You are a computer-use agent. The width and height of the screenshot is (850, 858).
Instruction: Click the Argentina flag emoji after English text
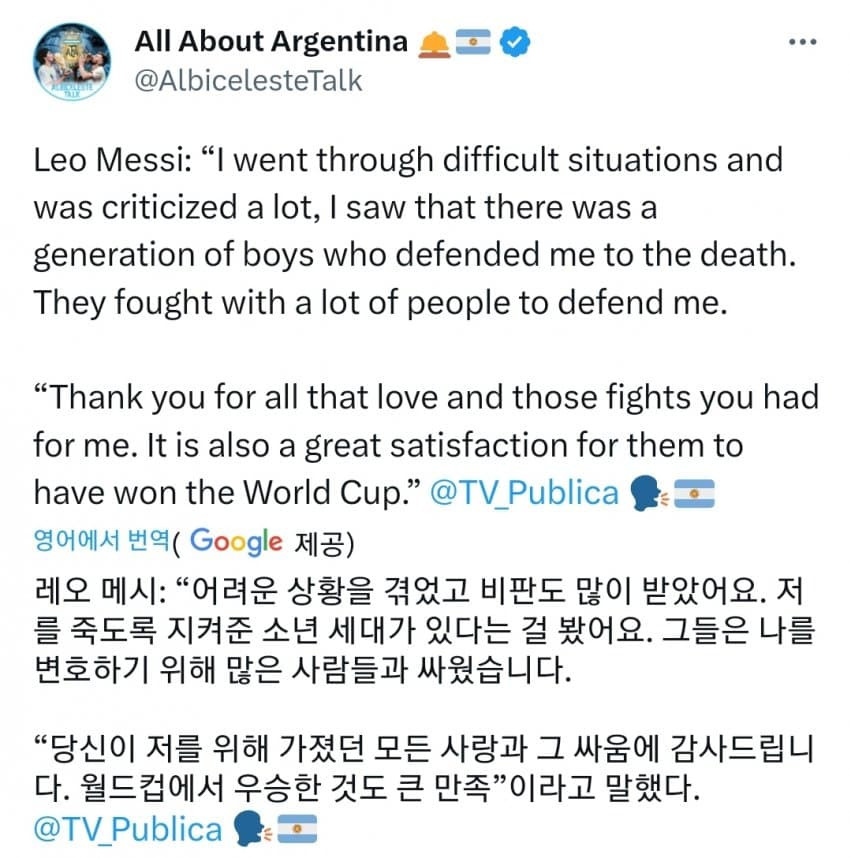693,493
